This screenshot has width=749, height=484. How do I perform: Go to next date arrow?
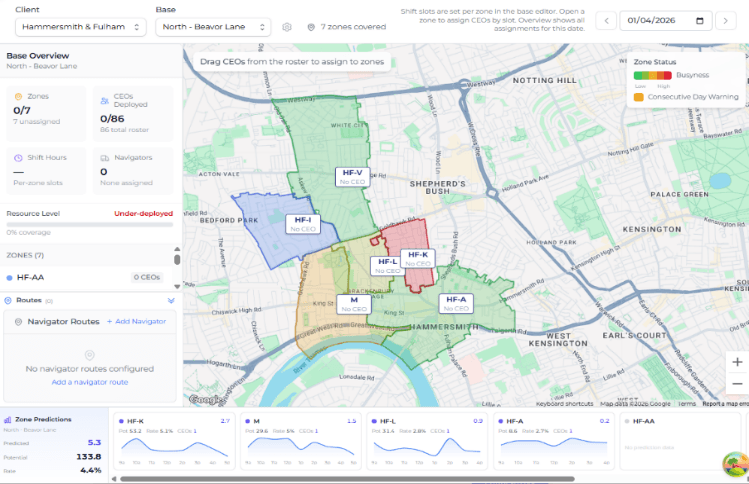pos(726,21)
